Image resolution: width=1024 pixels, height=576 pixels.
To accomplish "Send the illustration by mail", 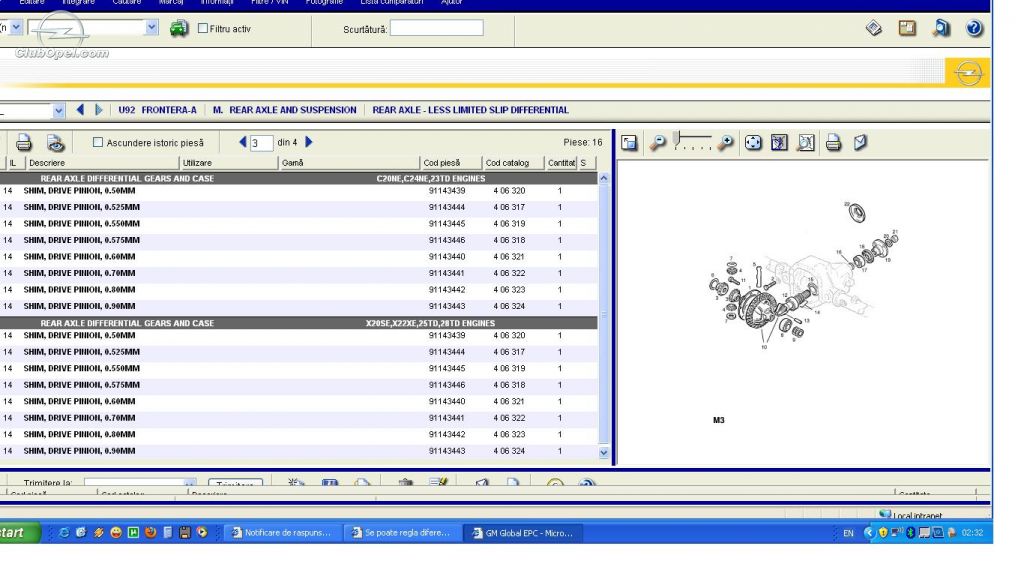I will [x=860, y=142].
